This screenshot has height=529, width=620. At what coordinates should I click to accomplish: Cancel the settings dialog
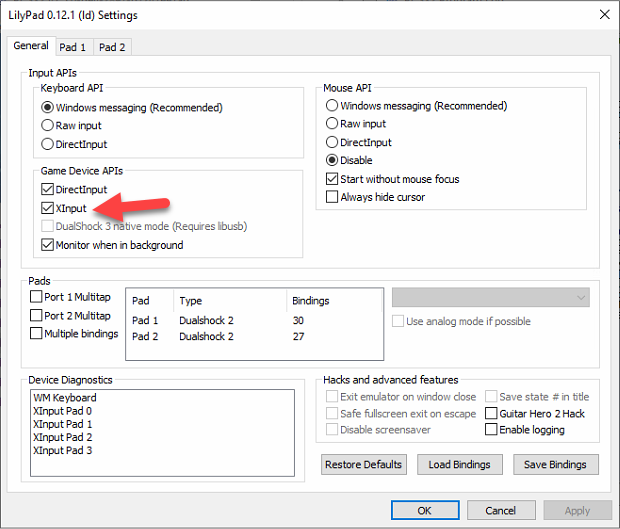pyautogui.click(x=501, y=510)
